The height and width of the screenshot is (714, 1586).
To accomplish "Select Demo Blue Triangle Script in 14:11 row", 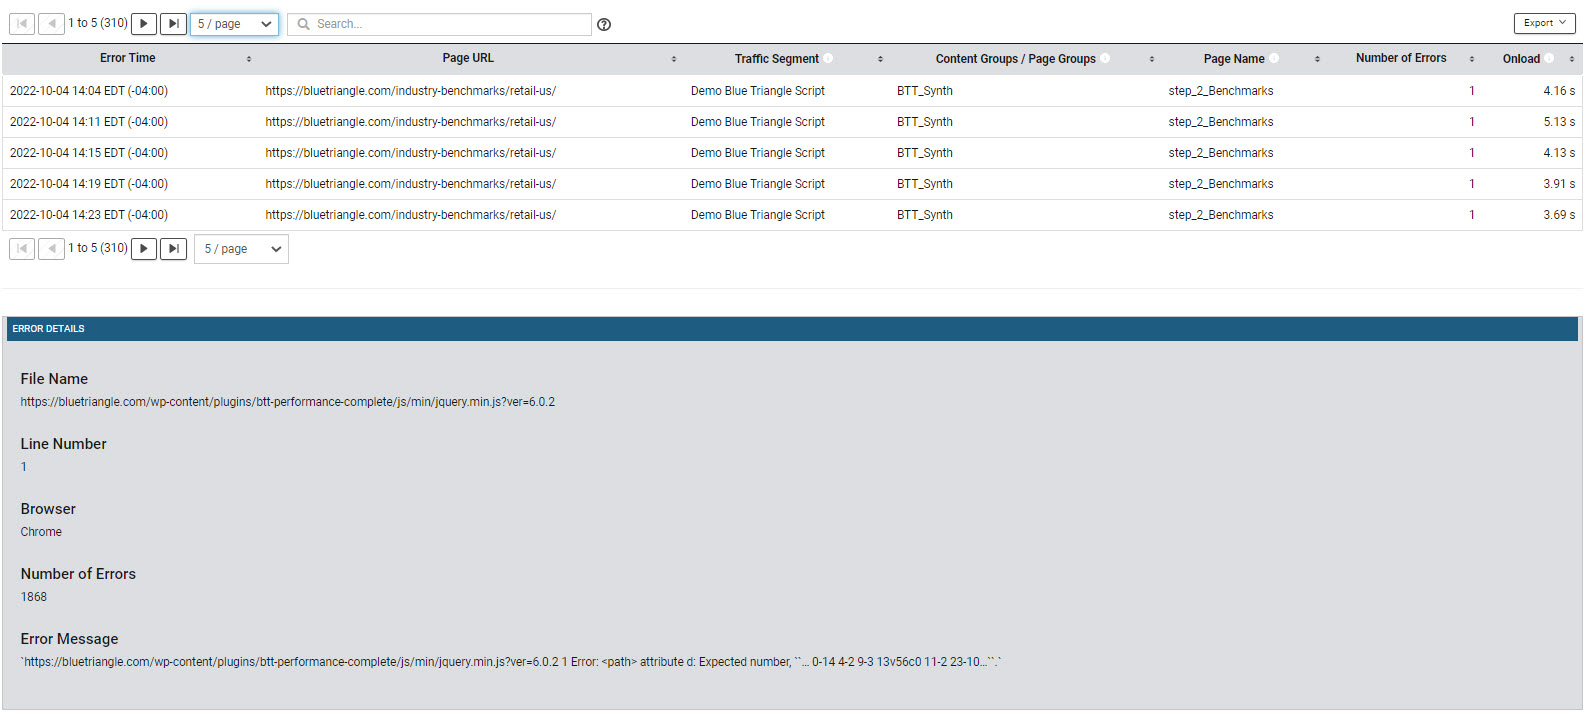I will pyautogui.click(x=758, y=122).
